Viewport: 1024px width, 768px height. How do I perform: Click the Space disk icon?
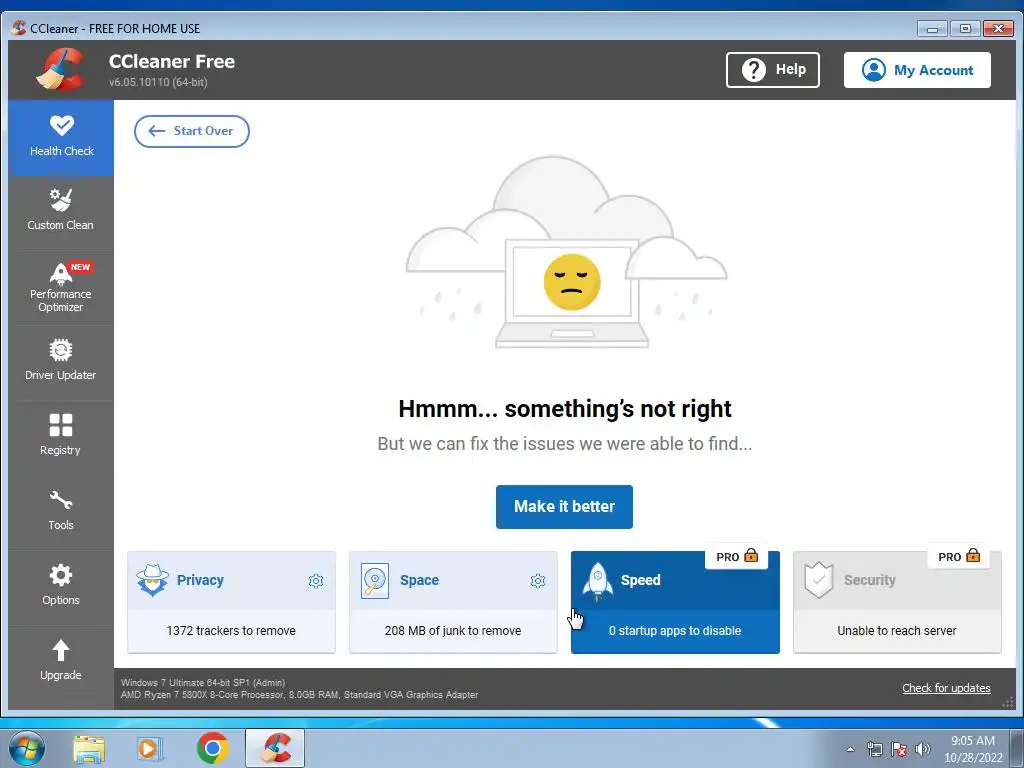[375, 581]
